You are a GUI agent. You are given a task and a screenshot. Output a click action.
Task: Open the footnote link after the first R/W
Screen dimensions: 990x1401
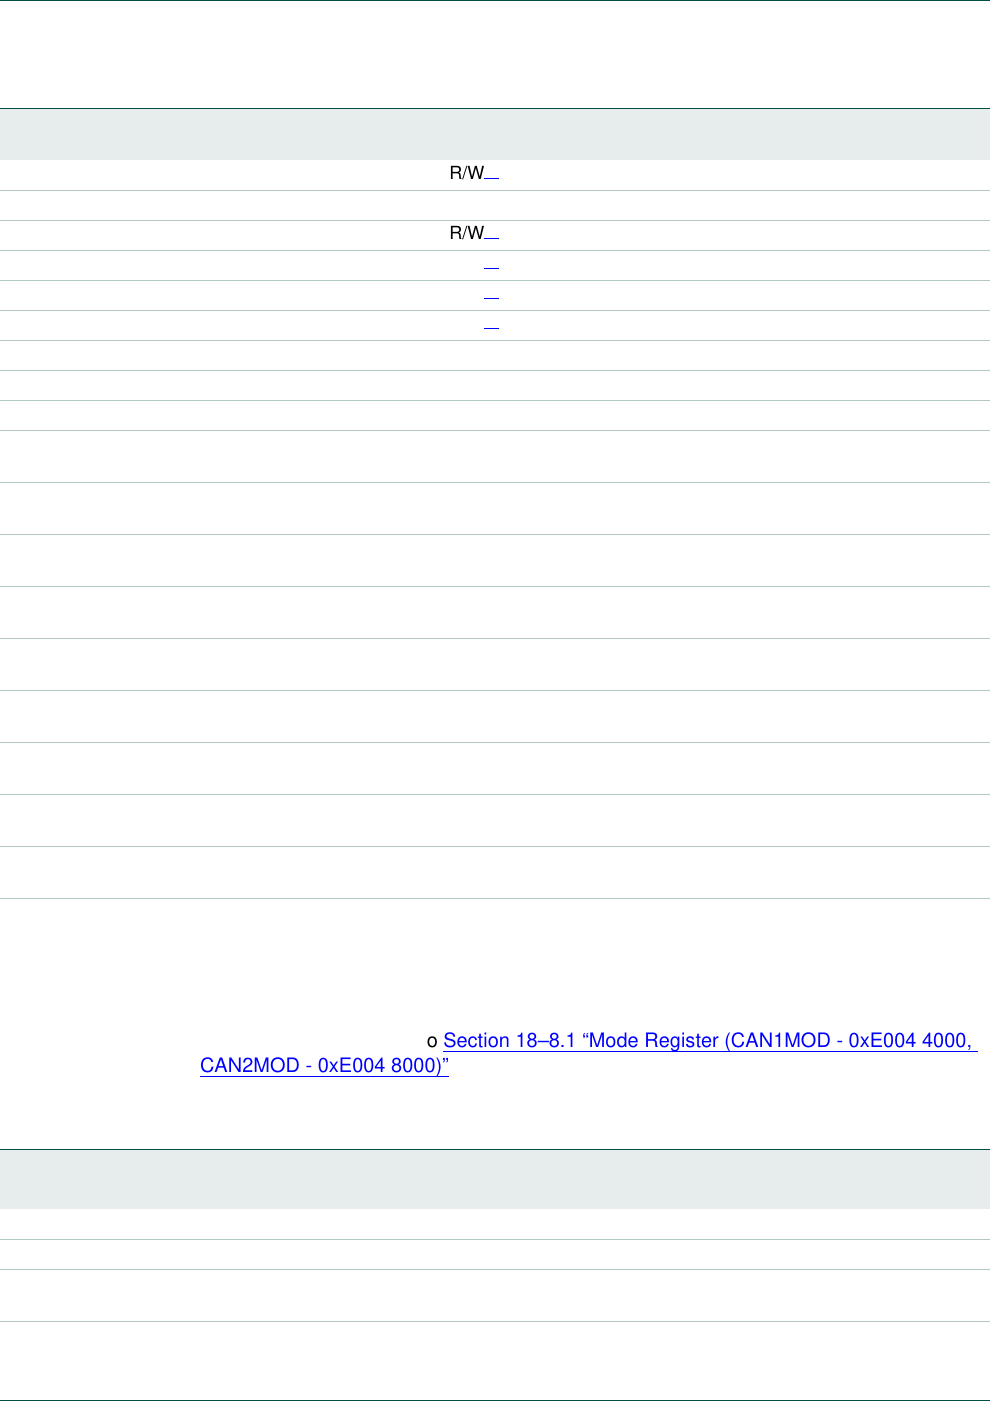(491, 175)
